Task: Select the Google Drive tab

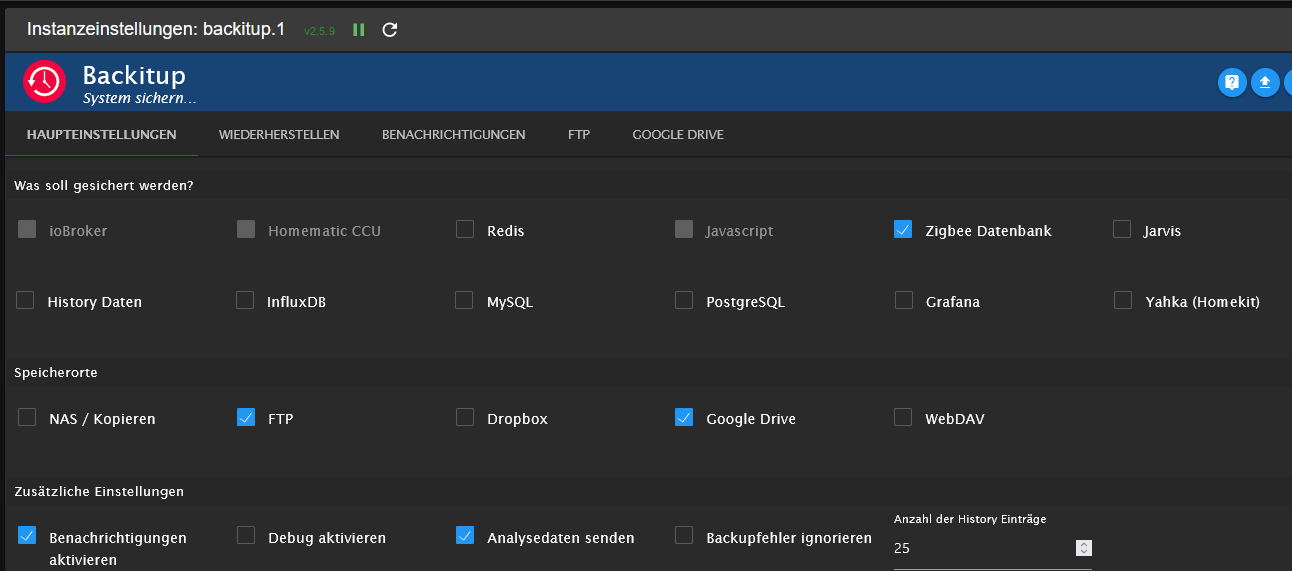Action: click(678, 134)
